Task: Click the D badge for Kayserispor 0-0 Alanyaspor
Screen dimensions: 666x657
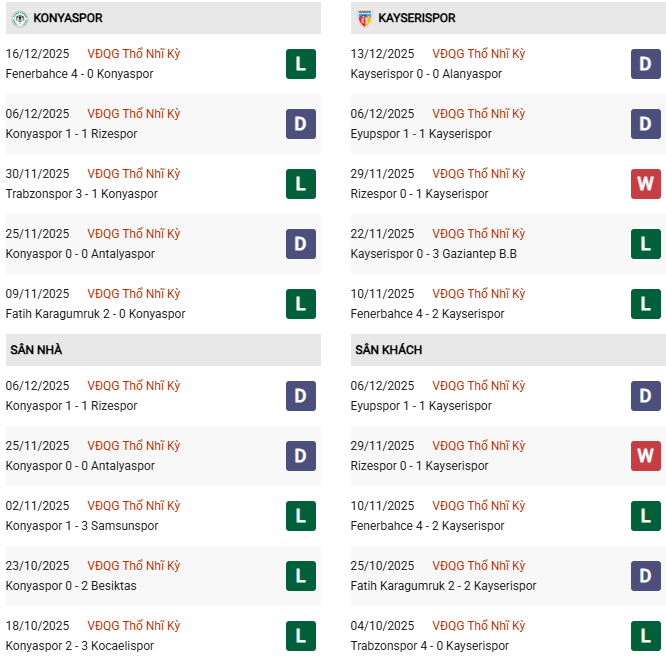Action: click(x=645, y=64)
